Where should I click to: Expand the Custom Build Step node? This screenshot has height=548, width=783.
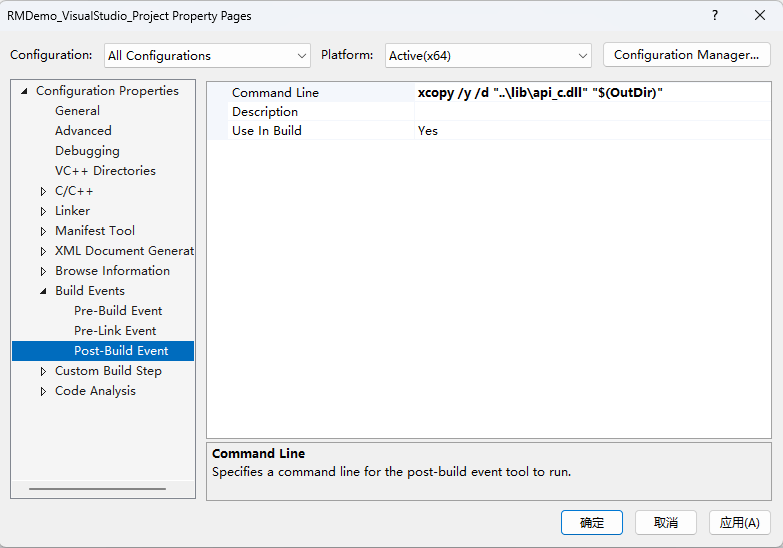pos(43,371)
